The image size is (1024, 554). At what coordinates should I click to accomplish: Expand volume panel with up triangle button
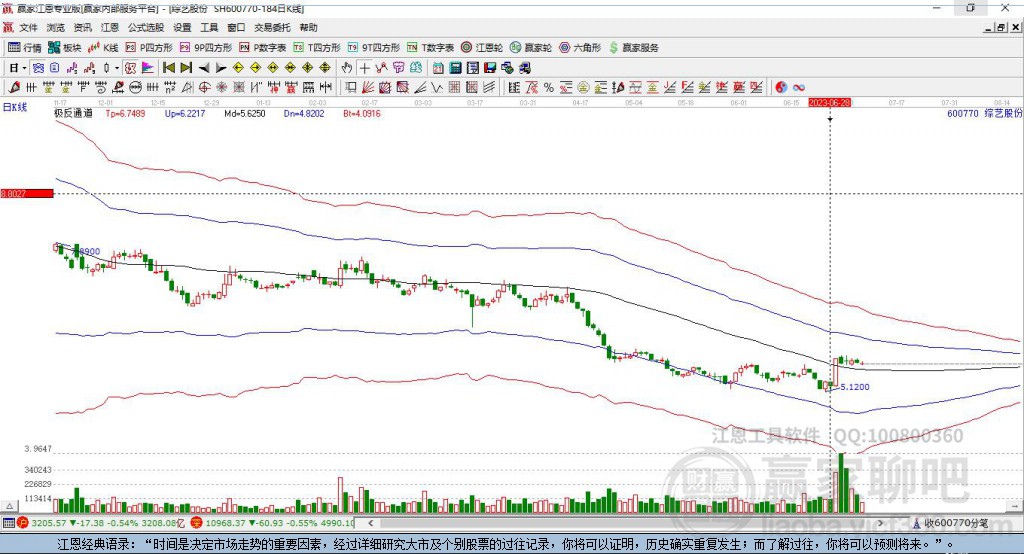point(9,506)
